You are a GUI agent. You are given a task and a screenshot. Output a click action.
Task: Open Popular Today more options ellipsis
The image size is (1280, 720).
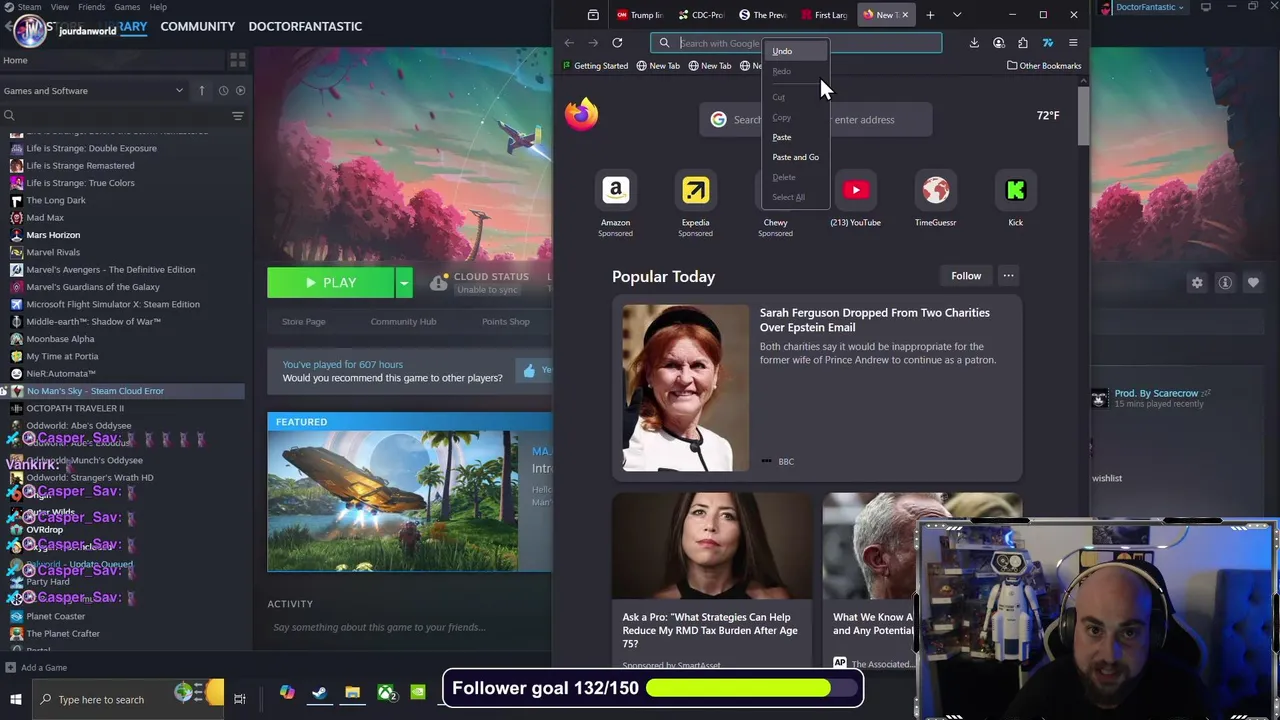point(1008,276)
